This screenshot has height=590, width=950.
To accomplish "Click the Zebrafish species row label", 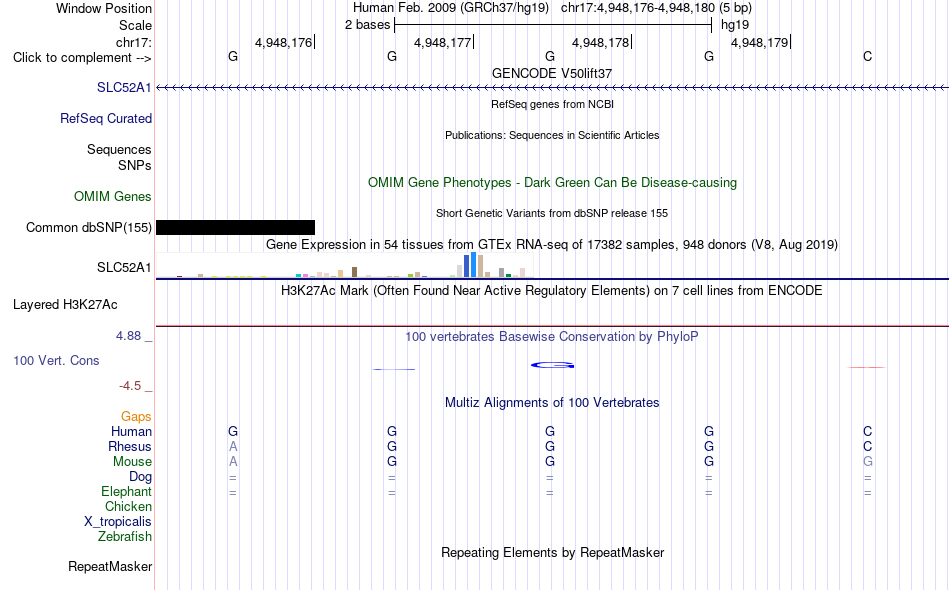I will pos(125,536).
